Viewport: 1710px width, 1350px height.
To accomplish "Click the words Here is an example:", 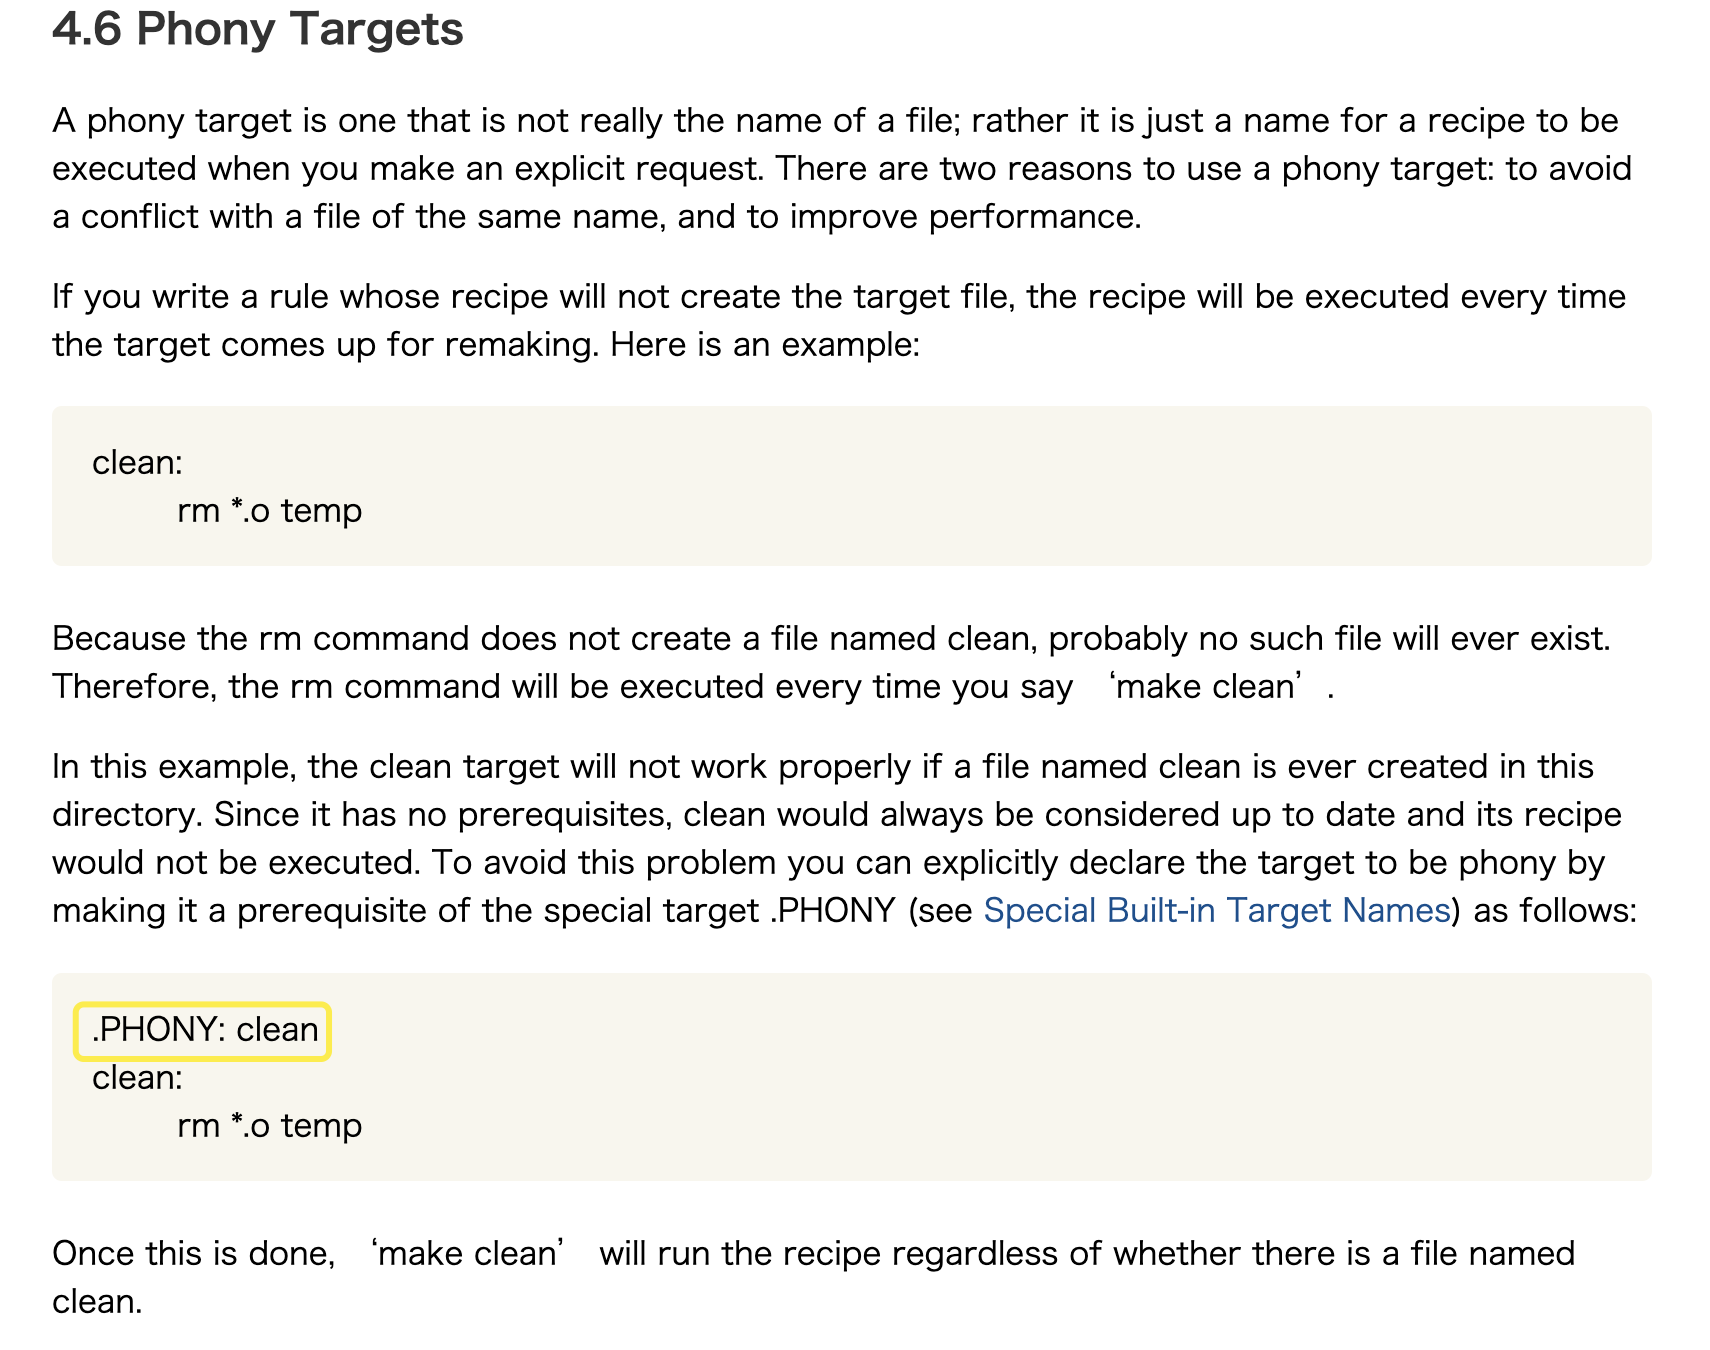I will 765,344.
